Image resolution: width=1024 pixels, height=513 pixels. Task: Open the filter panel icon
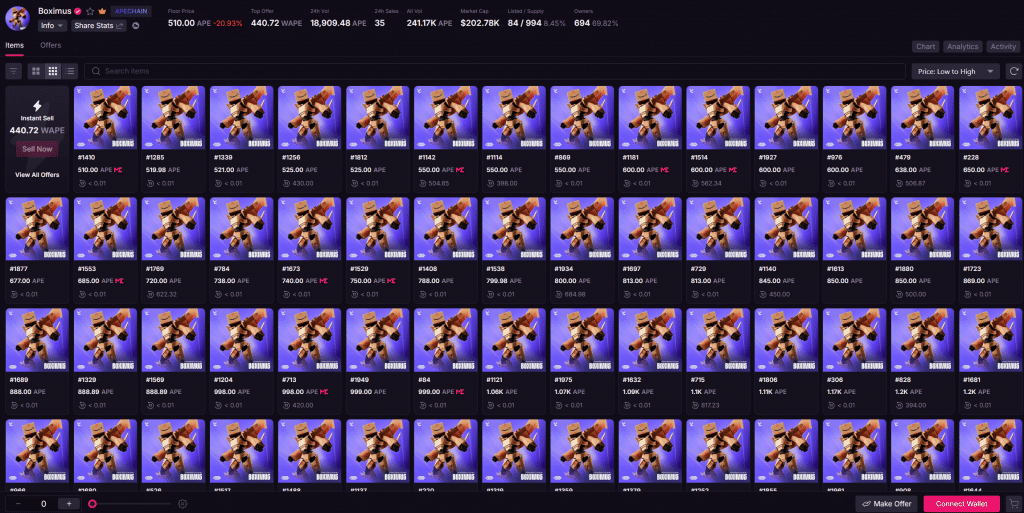(x=13, y=71)
